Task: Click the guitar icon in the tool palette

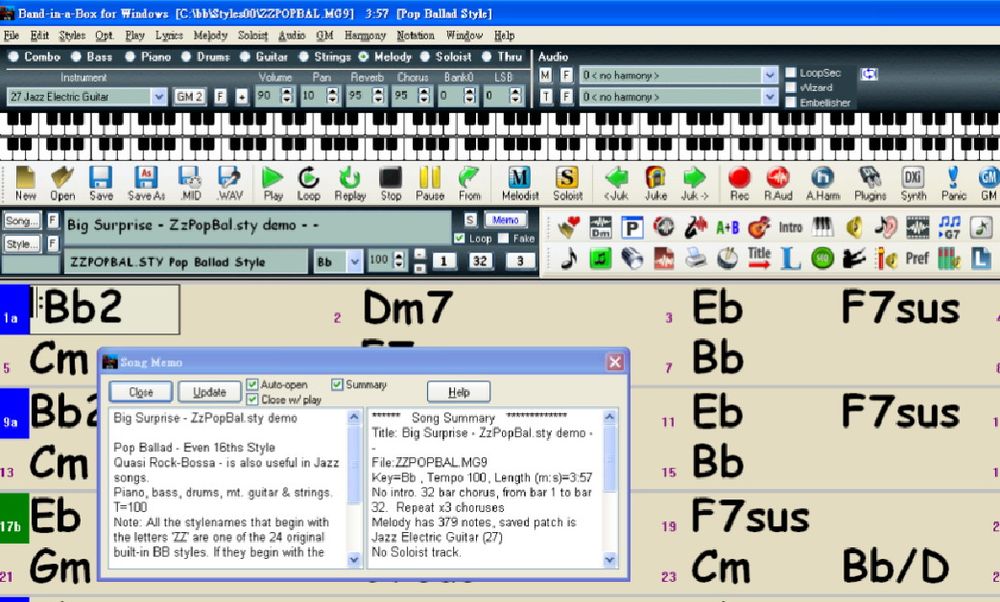Action: click(759, 228)
